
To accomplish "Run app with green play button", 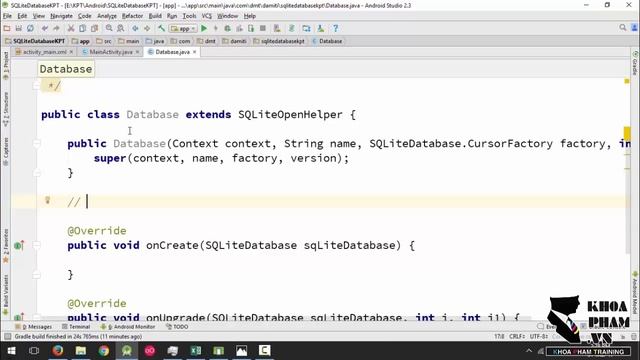I will click(204, 28).
